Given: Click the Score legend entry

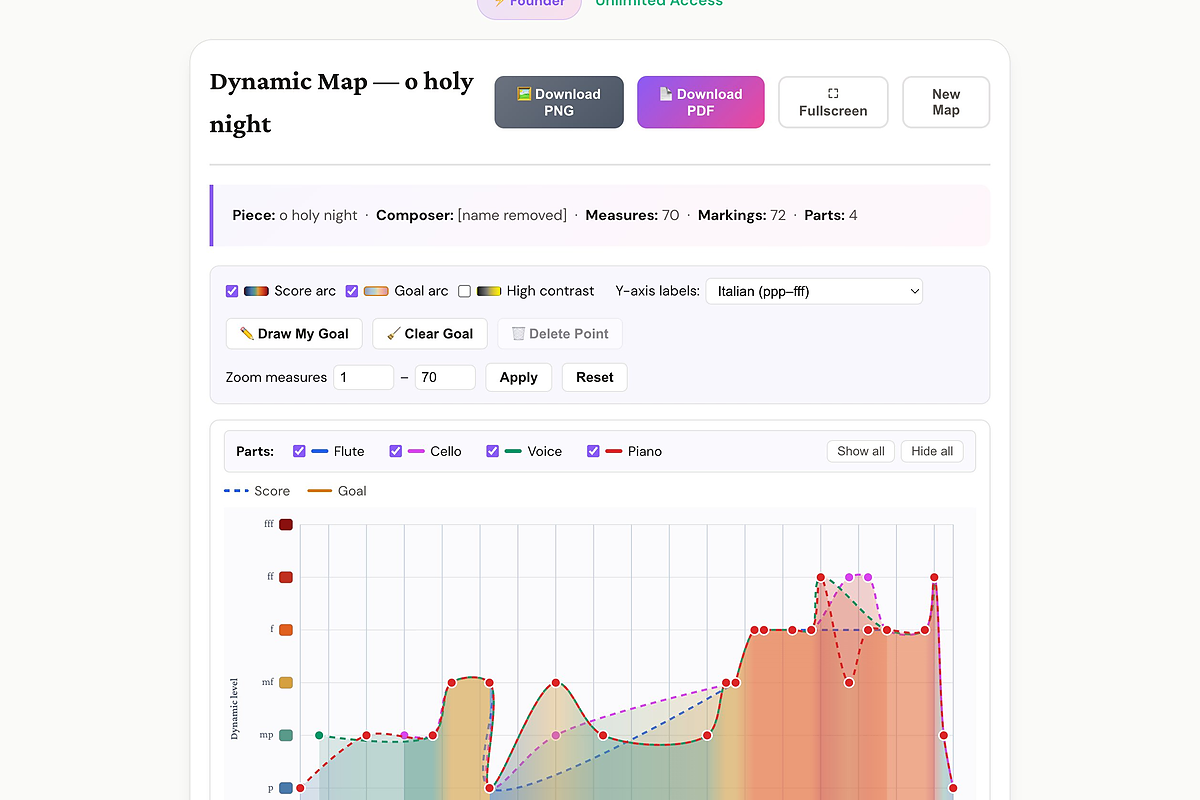Looking at the screenshot, I should (x=257, y=491).
